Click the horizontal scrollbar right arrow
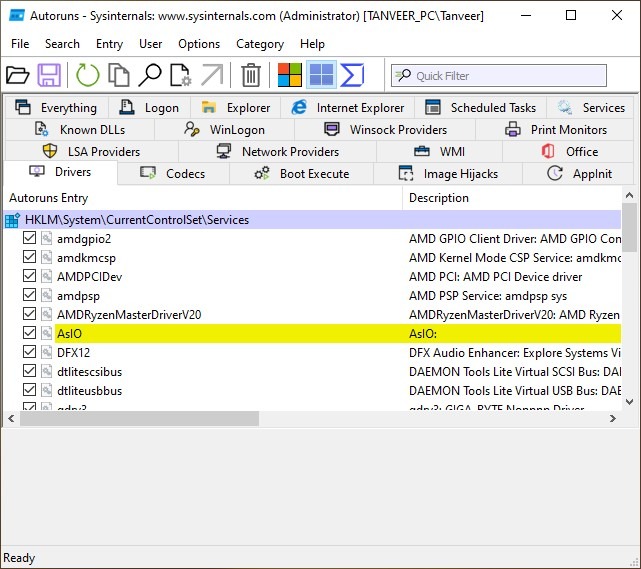Screen dimensions: 641x569 [x=612, y=419]
